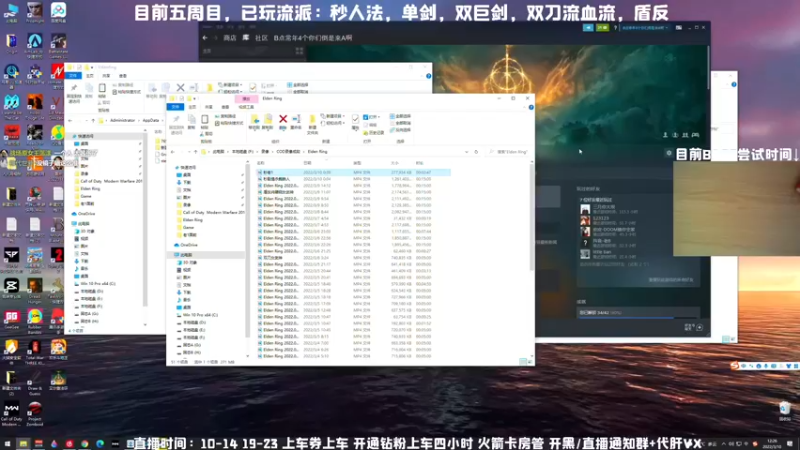The image size is (800, 450).
Task: Click the Up arrow in Elden Ring explorer
Action: coord(195,152)
